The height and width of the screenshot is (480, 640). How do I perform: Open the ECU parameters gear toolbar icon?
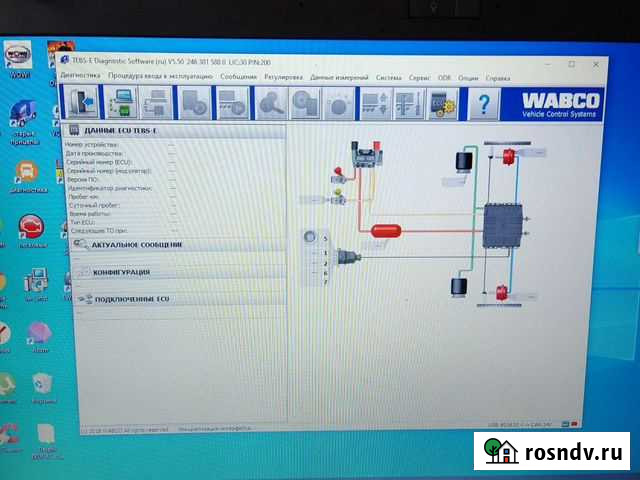(x=442, y=104)
